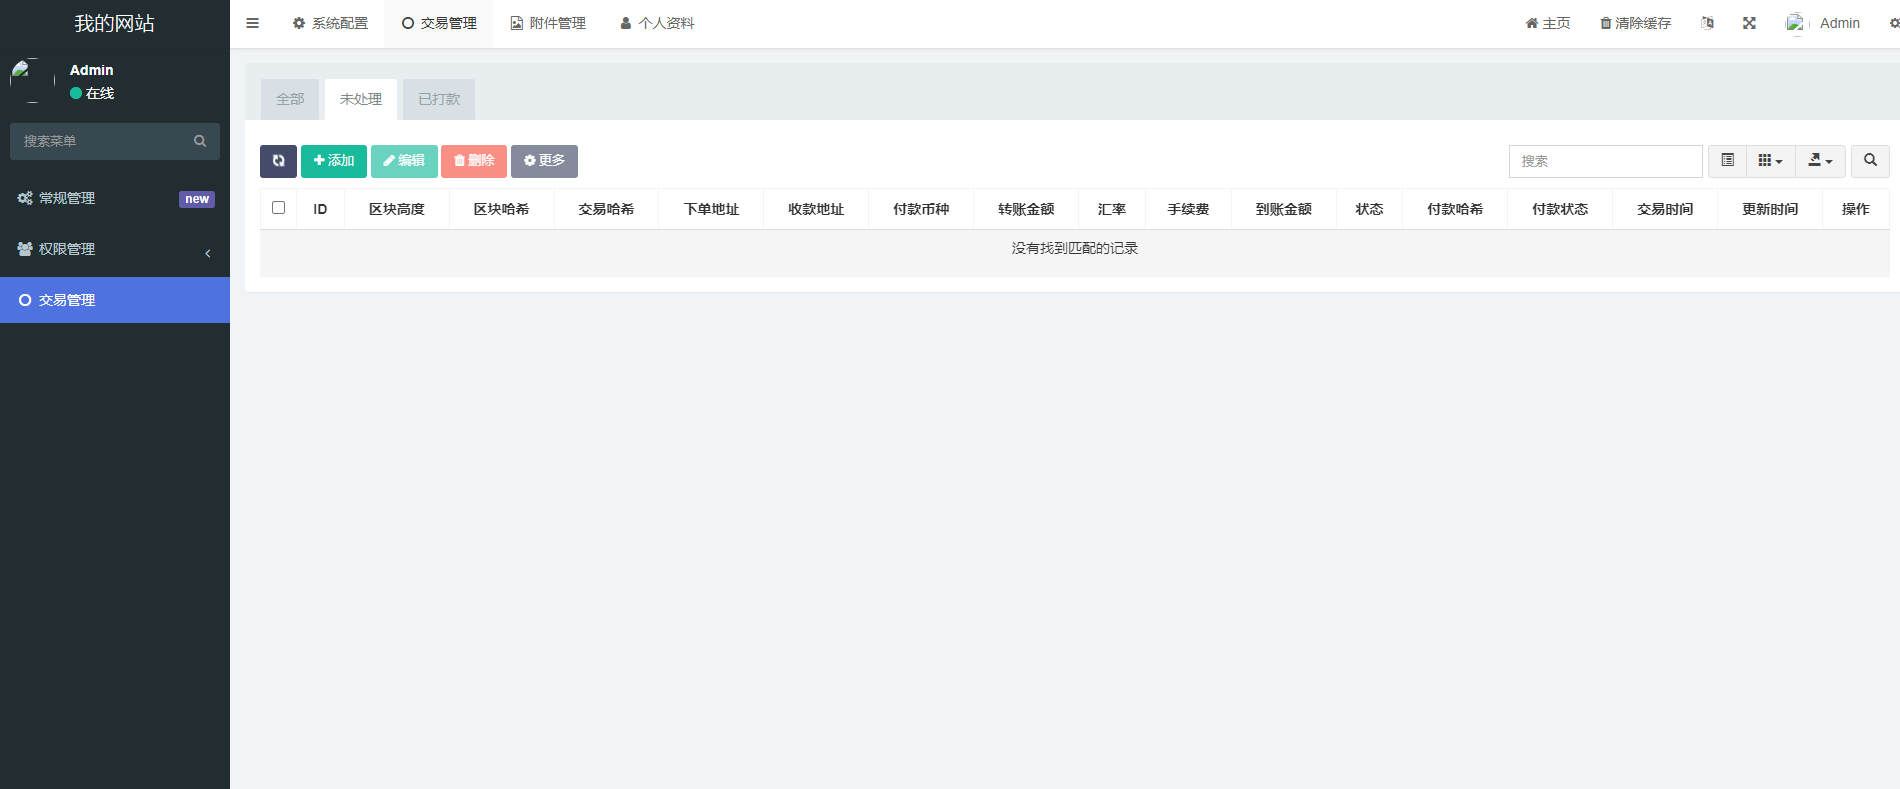Open the language switch icon
The width and height of the screenshot is (1900, 789).
(1707, 23)
